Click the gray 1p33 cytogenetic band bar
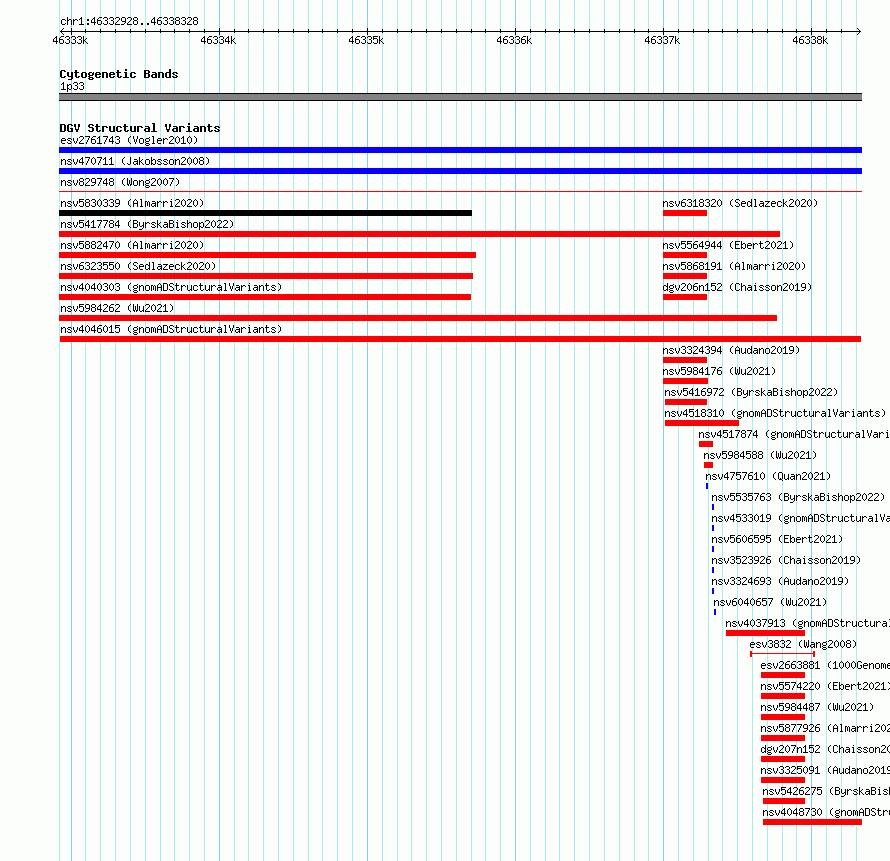The image size is (890, 861). tap(460, 97)
